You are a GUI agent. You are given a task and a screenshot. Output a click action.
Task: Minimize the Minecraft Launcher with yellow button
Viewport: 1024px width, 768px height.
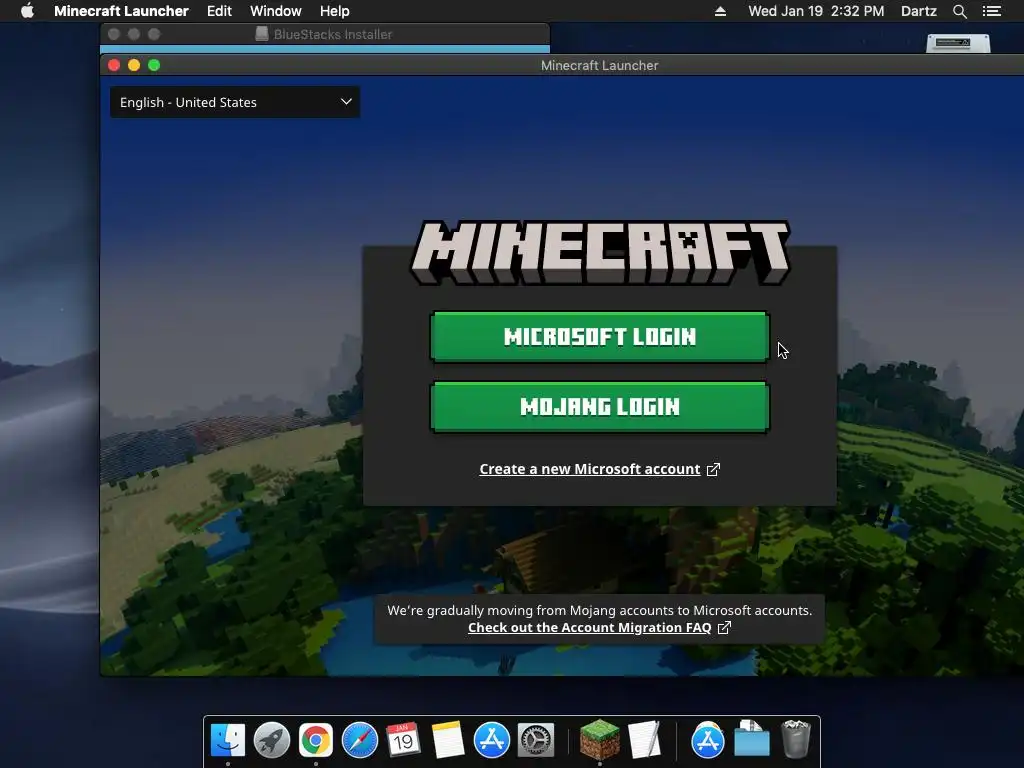tap(134, 65)
